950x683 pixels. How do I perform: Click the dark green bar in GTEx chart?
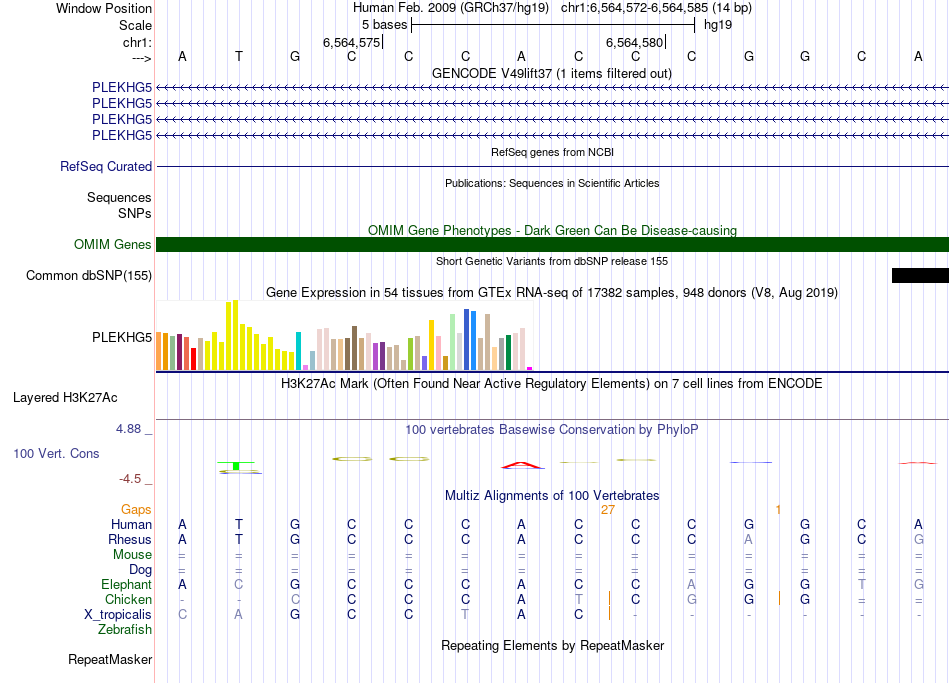point(508,352)
